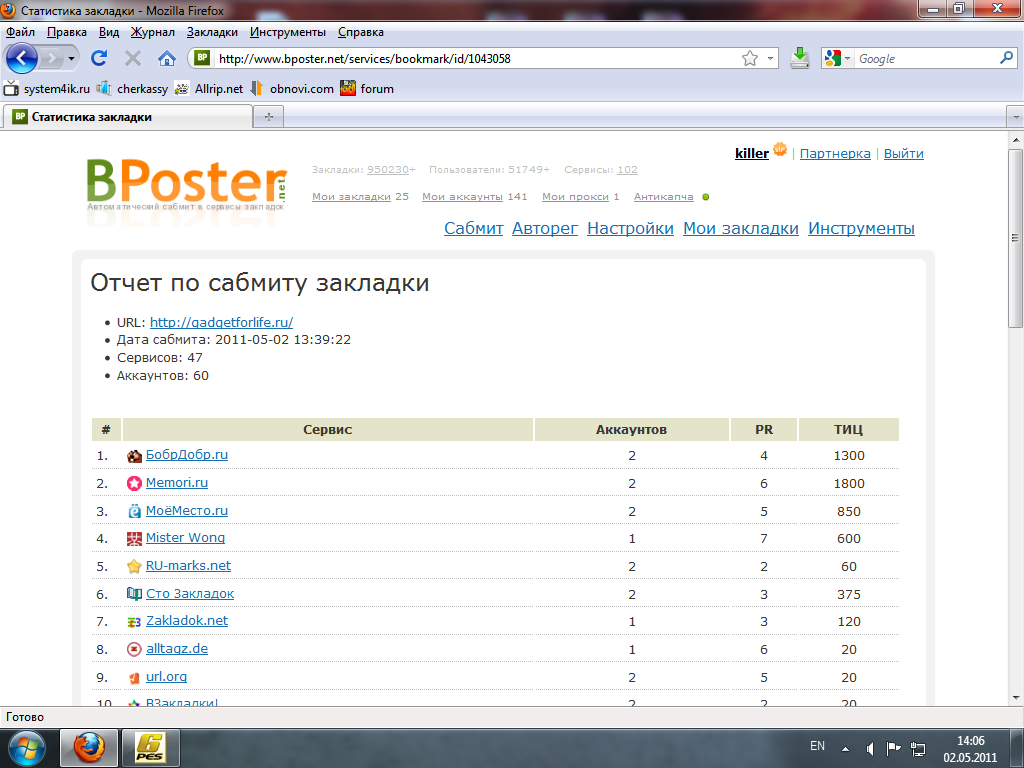Select the Статистика закладки tab
This screenshot has height=768, width=1024.
tap(127, 117)
